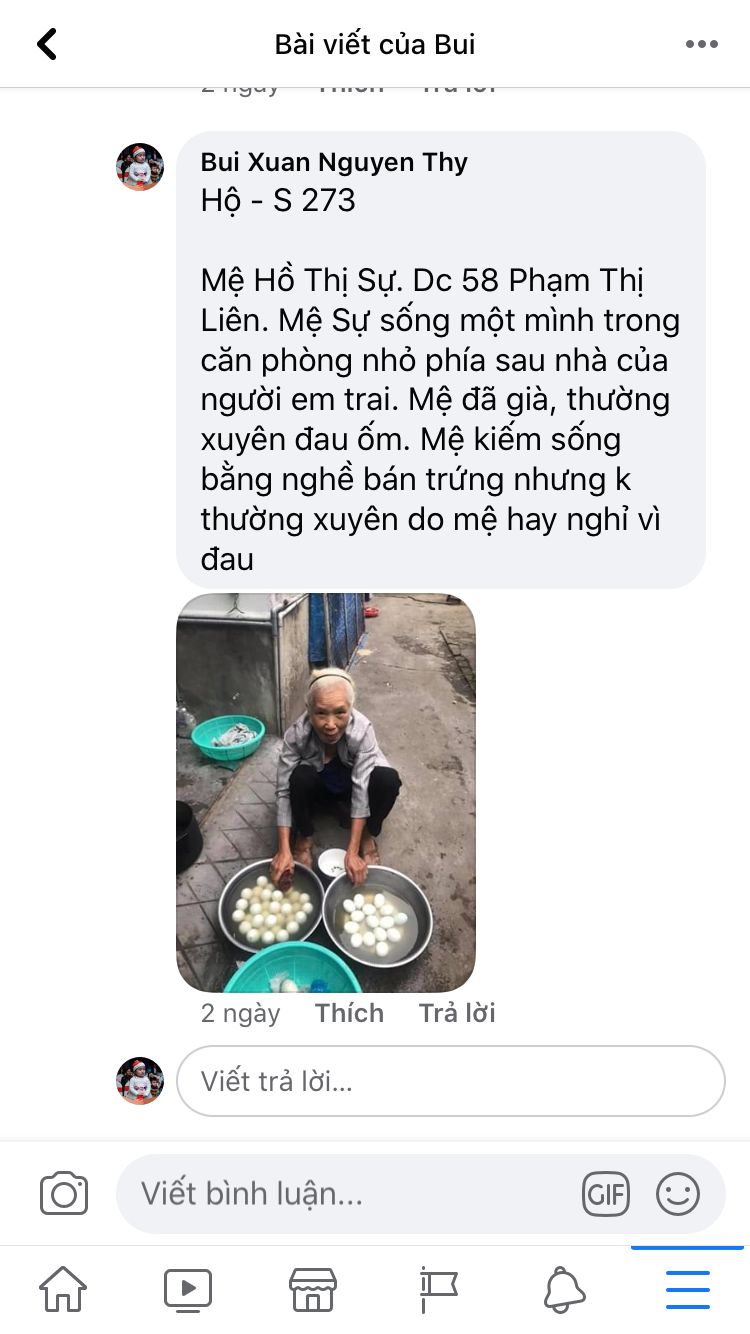Open the photo of the woman selling eggs
The width and height of the screenshot is (750, 1334).
[326, 792]
